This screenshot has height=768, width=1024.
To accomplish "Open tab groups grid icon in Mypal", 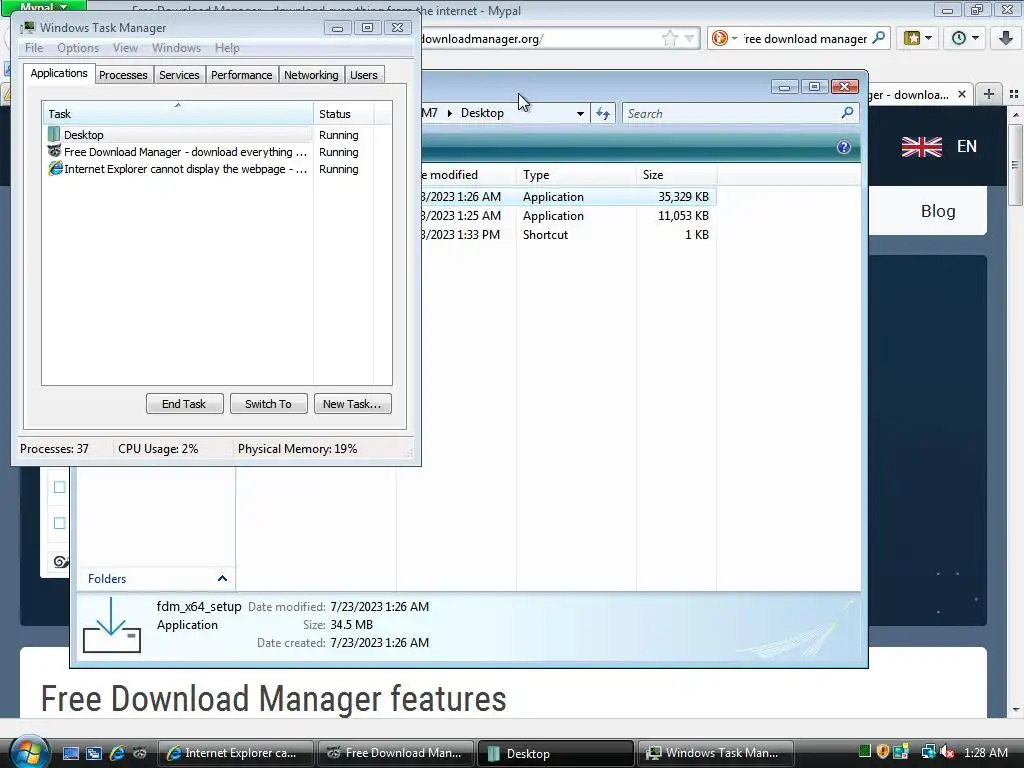I will click(x=1014, y=95).
